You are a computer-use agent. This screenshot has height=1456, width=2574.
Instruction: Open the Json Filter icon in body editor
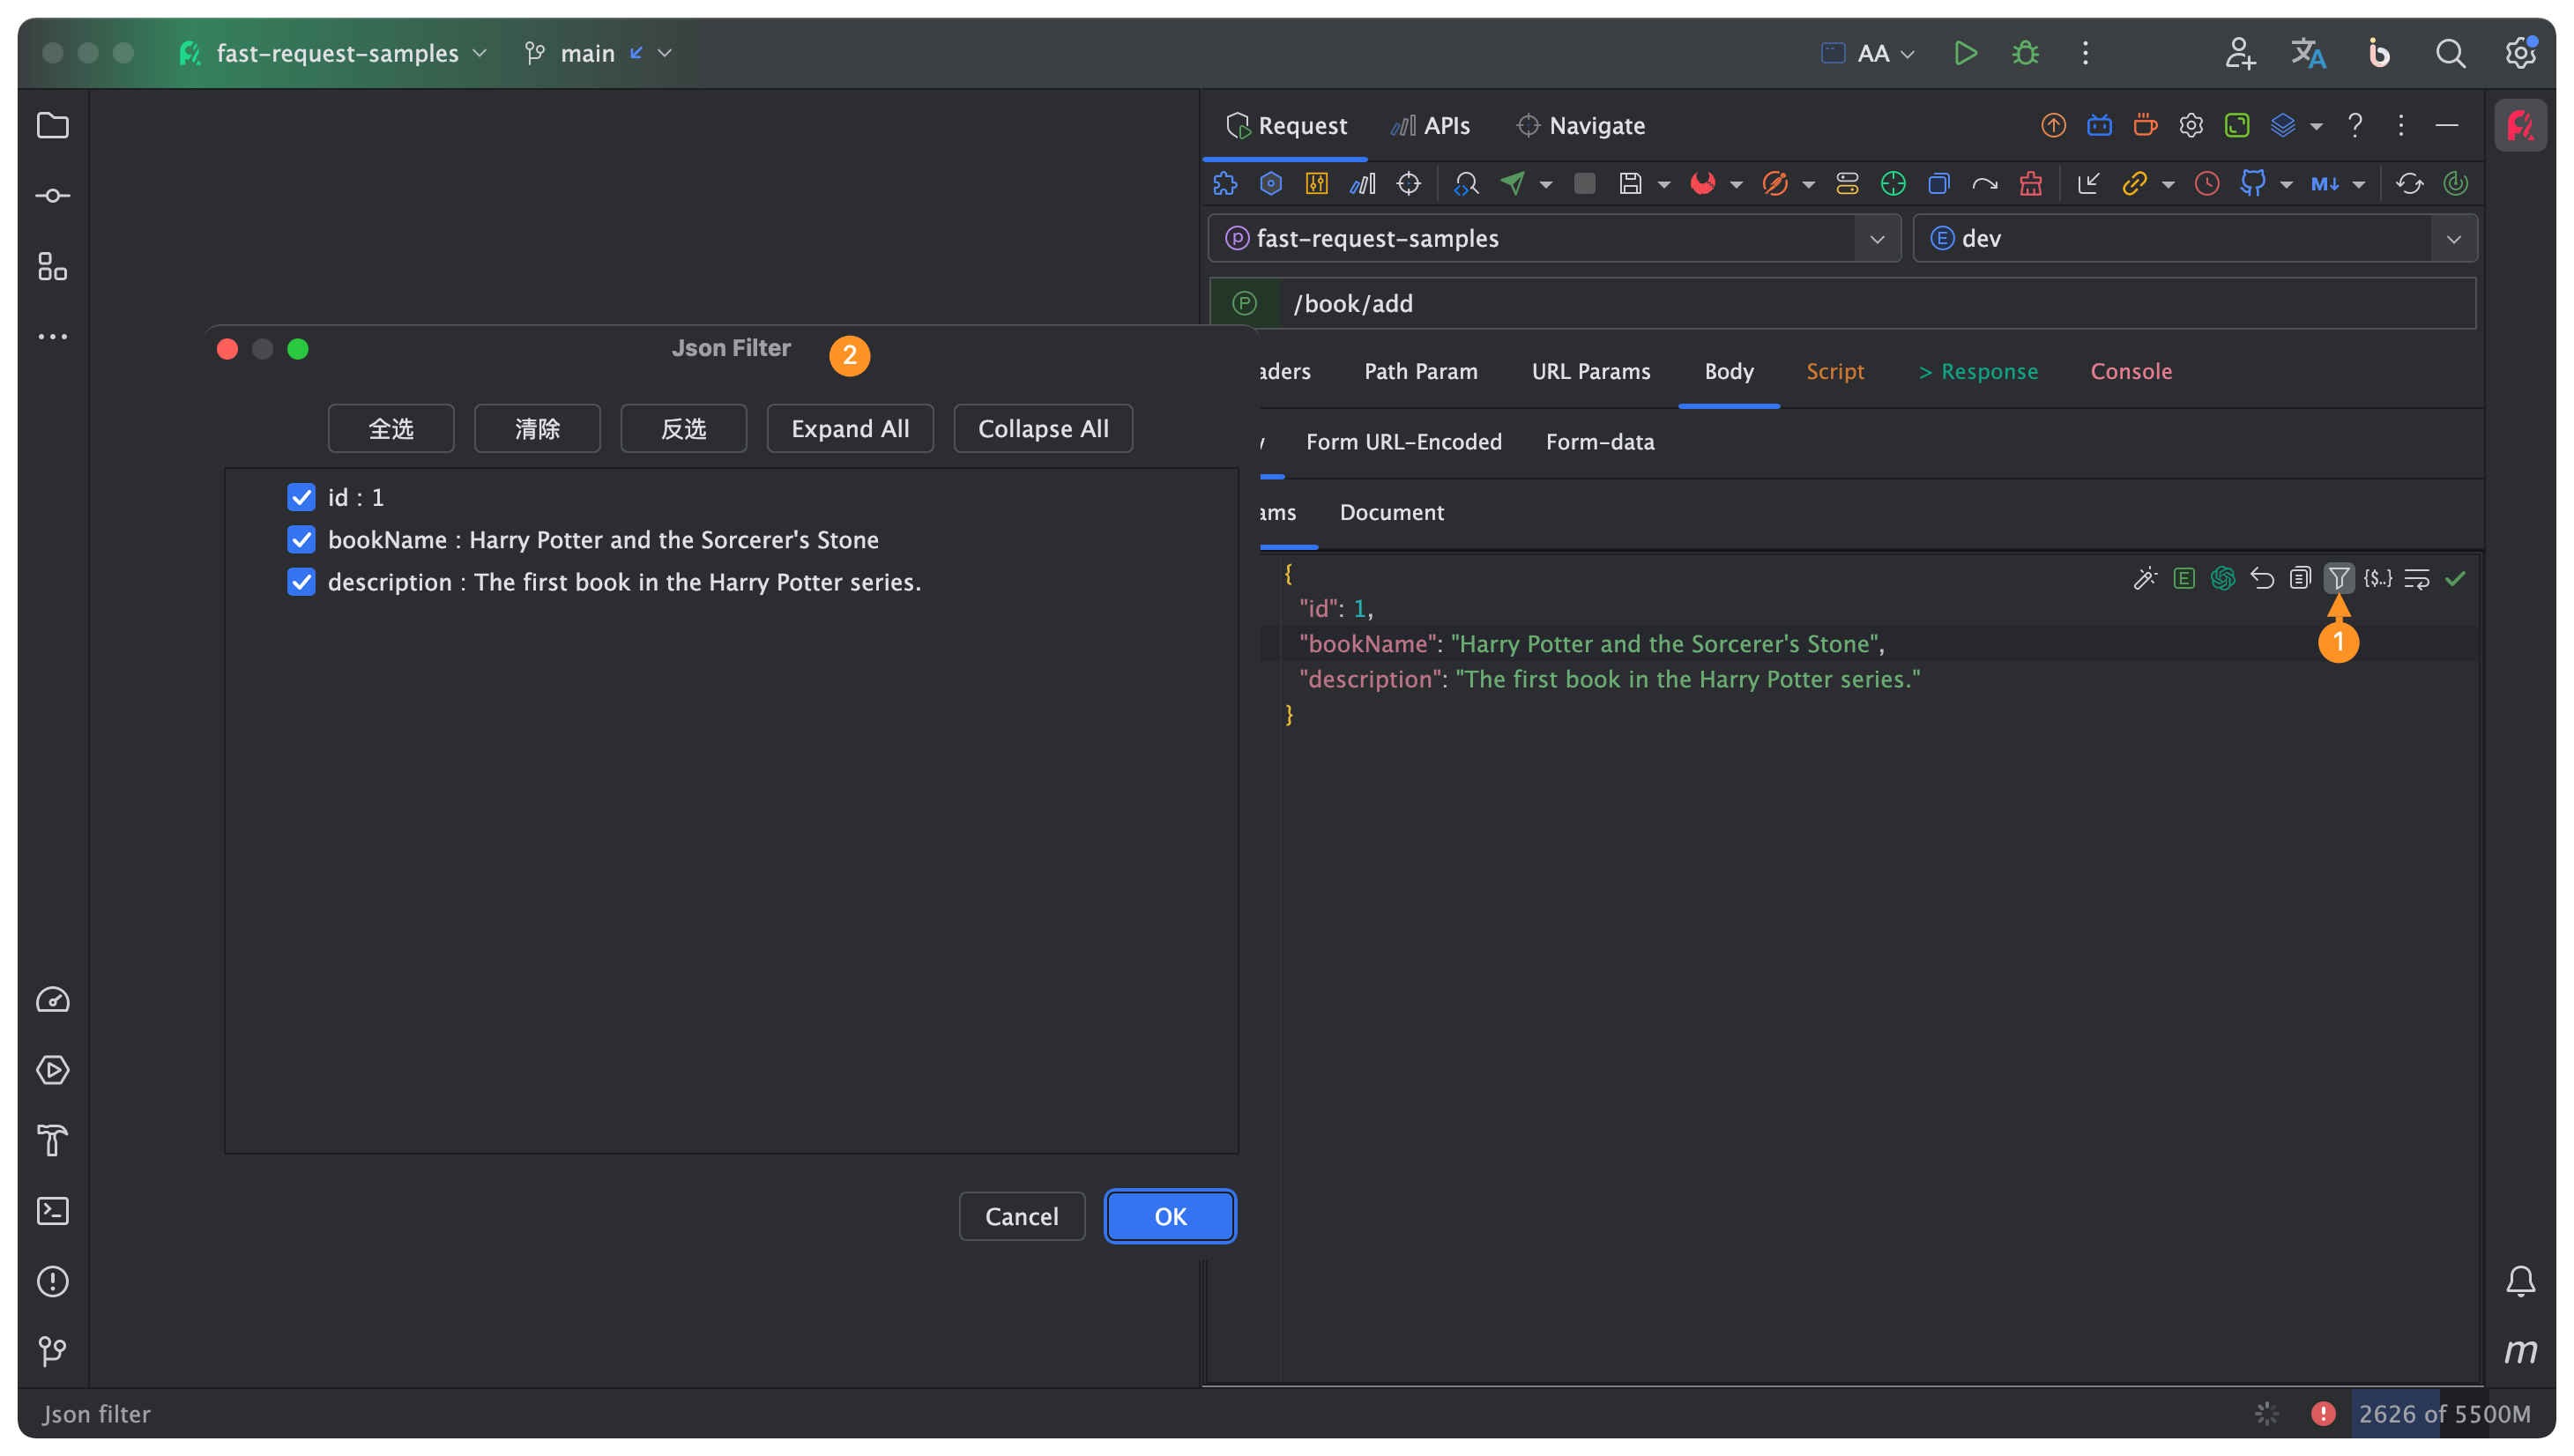tap(2340, 578)
